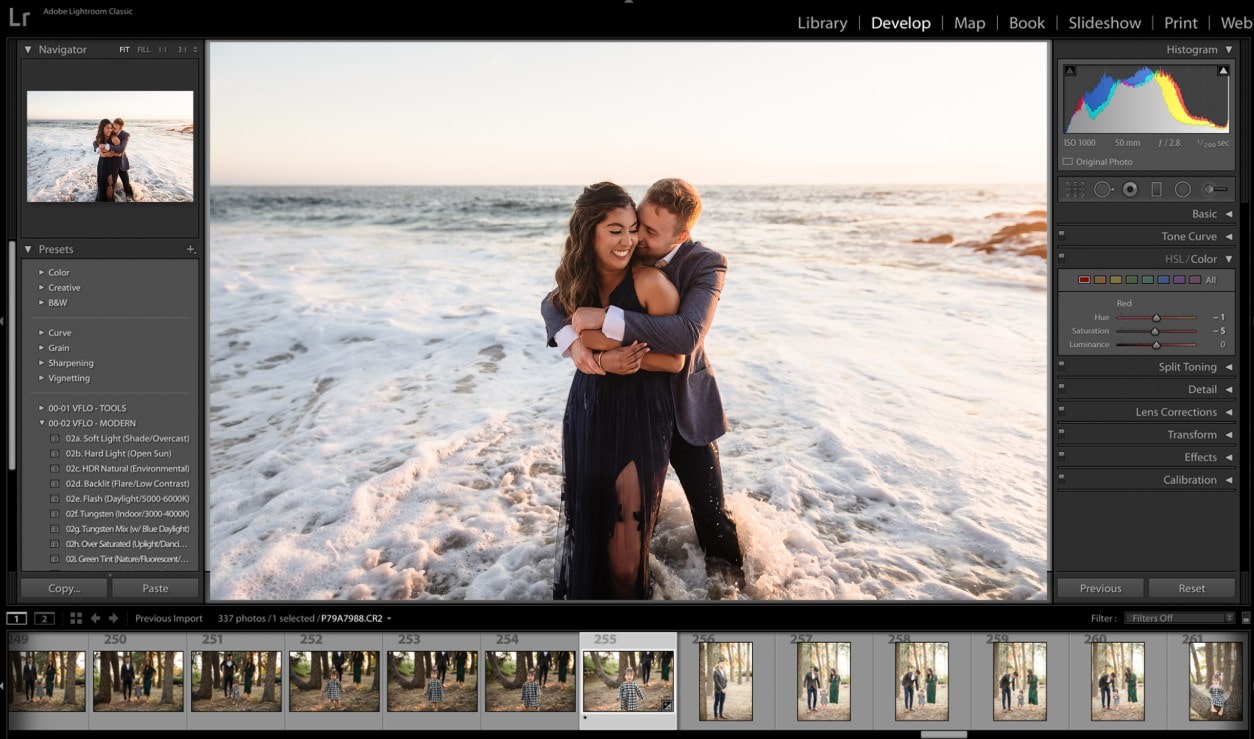The height and width of the screenshot is (739, 1254).
Task: Click the Reset button
Action: coord(1191,588)
